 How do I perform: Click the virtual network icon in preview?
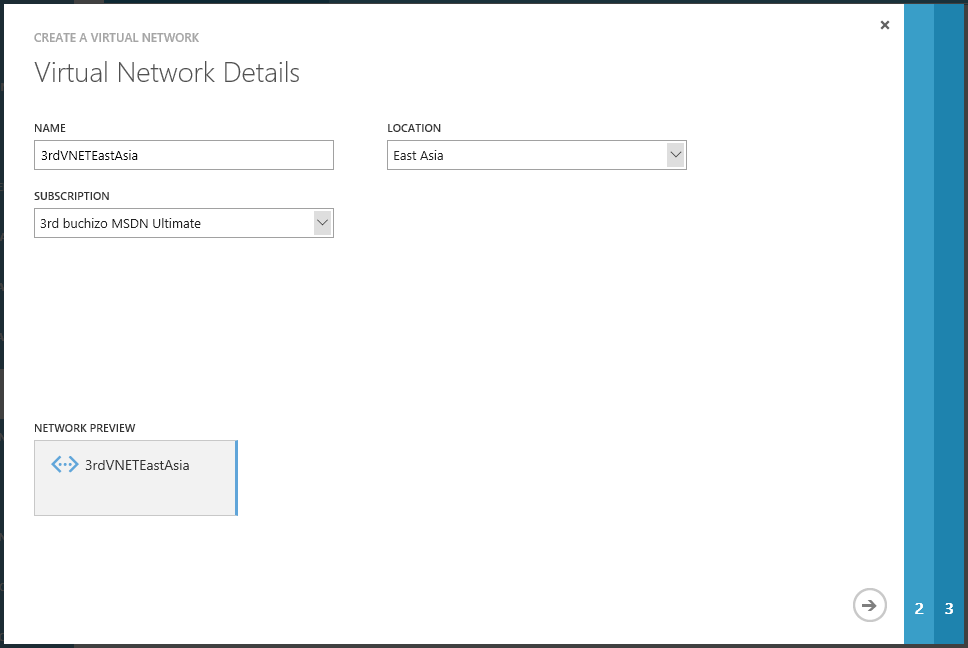click(65, 465)
